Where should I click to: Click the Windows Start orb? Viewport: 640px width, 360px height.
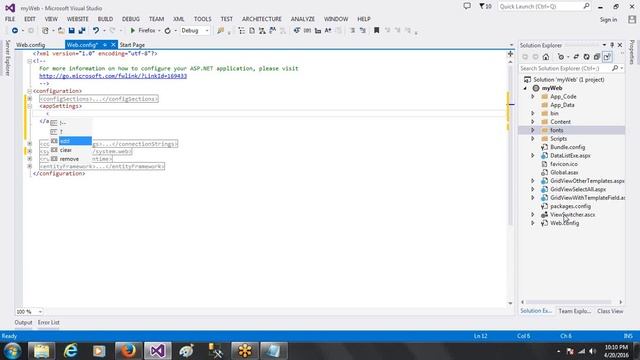point(12,351)
